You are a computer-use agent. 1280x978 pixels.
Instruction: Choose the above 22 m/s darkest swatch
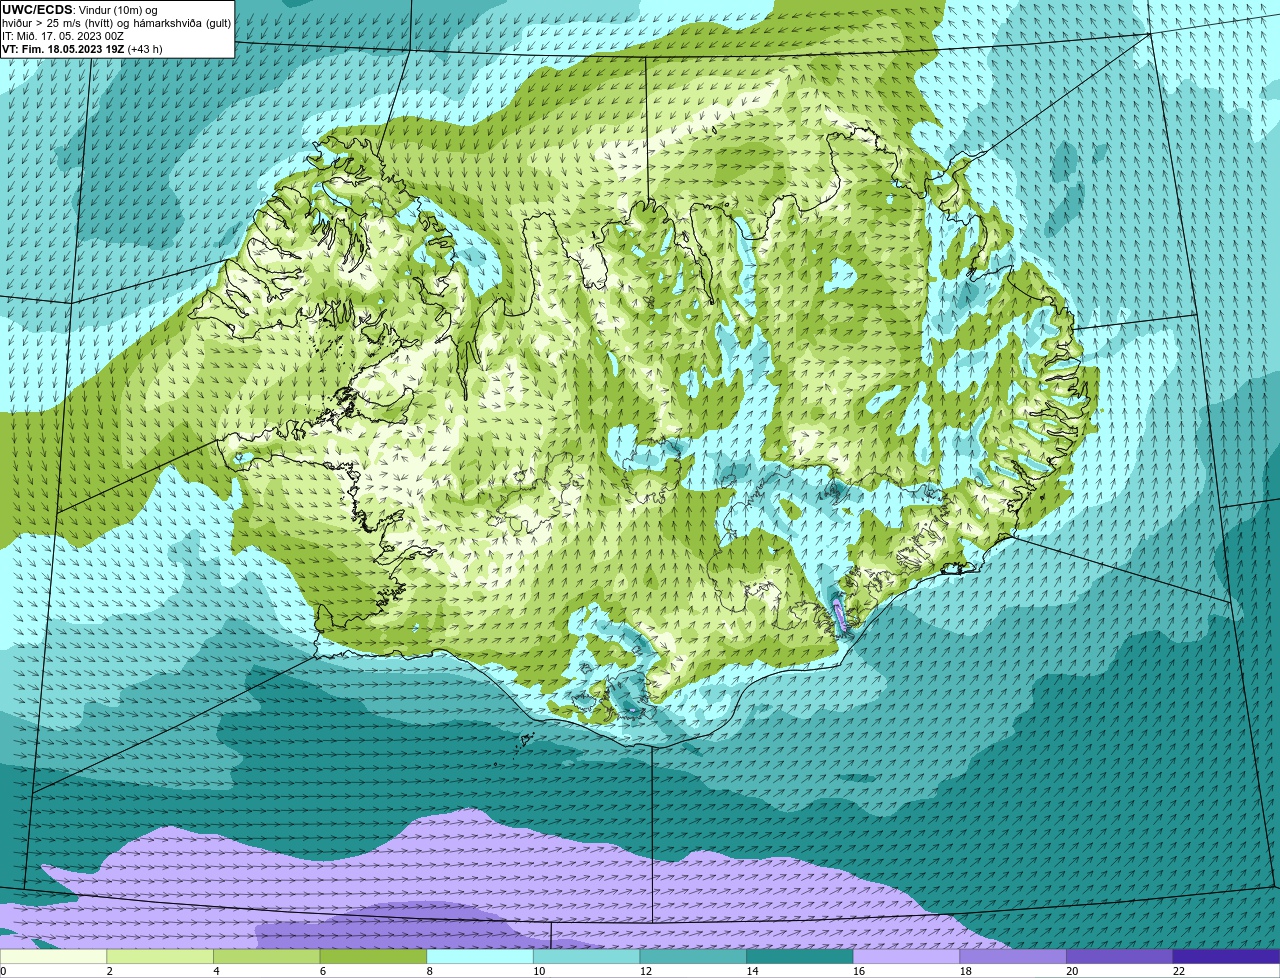click(x=1227, y=956)
